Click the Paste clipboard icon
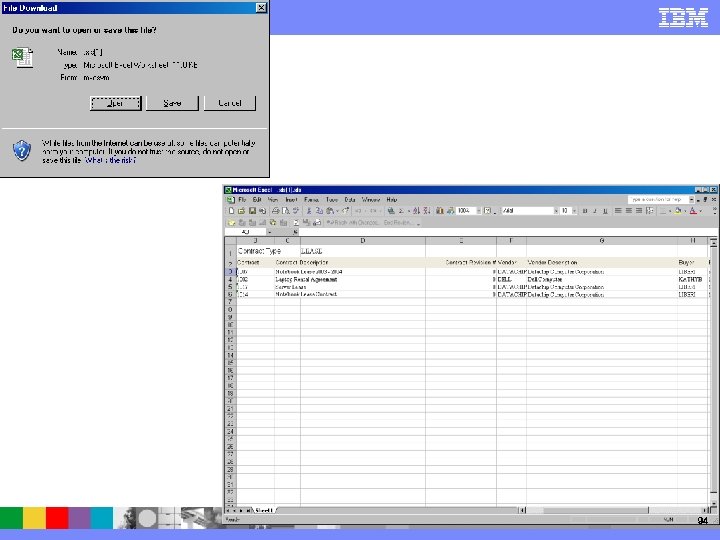The width and height of the screenshot is (720, 540). (x=330, y=211)
